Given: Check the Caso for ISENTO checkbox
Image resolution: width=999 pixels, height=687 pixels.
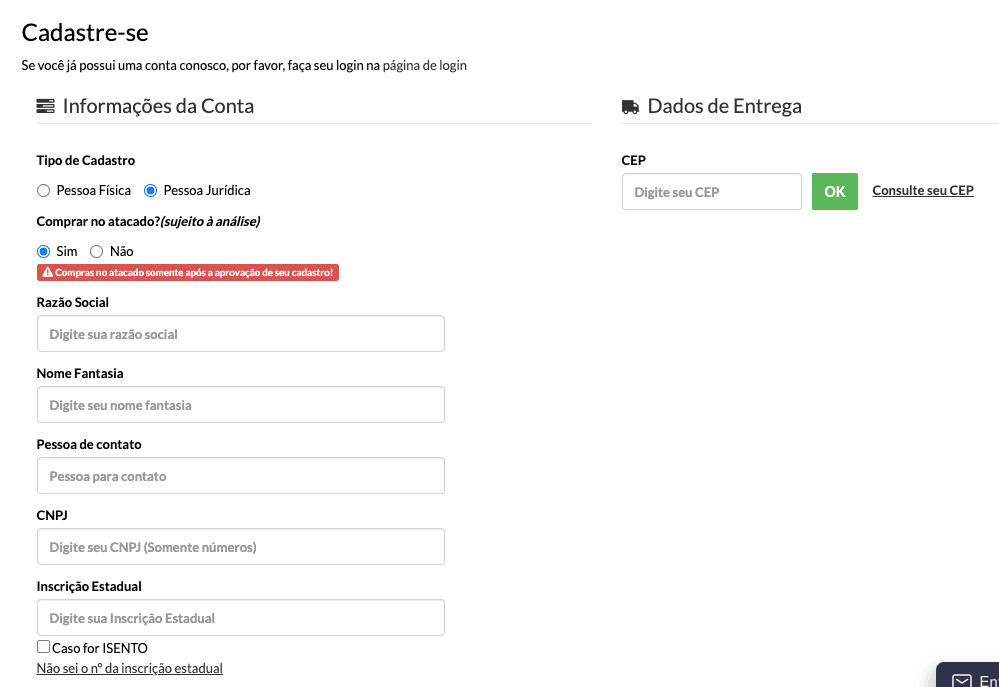Looking at the screenshot, I should click(43, 647).
